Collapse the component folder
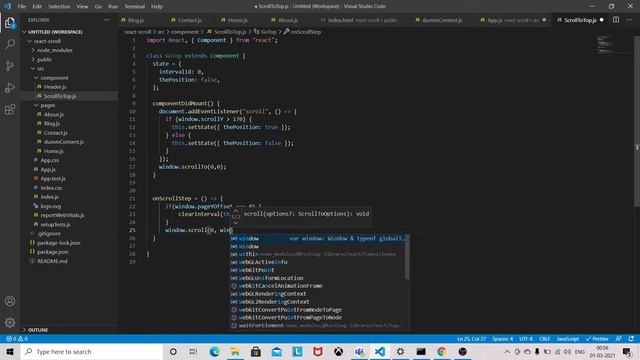This screenshot has height=360, width=640. pyautogui.click(x=54, y=78)
